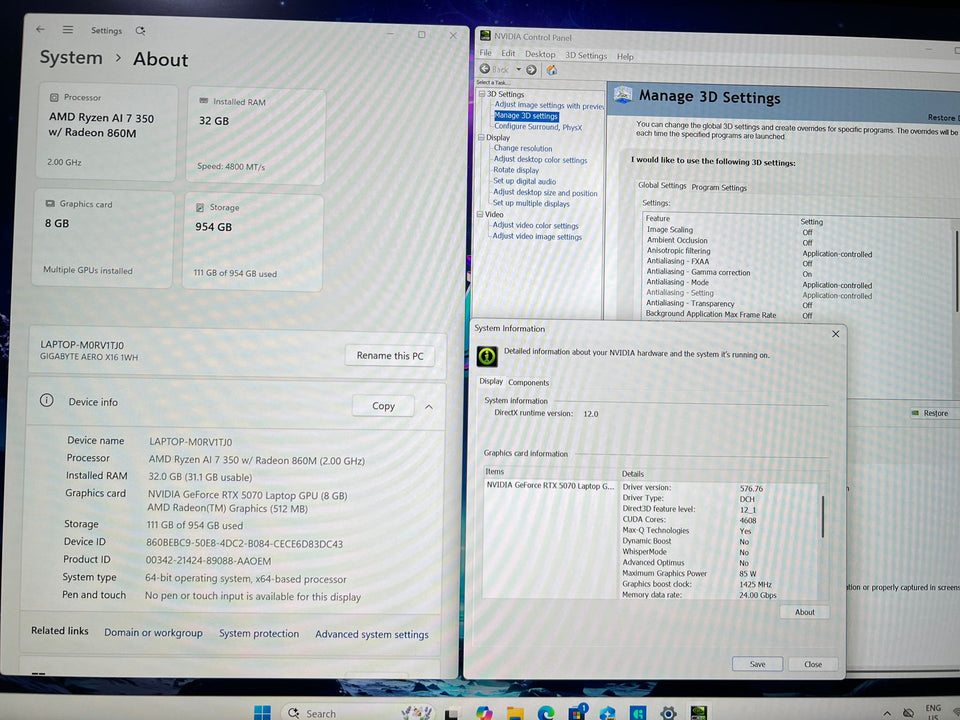
Task: Click NVIDIA Control Panel taskbar icon
Action: [x=699, y=713]
